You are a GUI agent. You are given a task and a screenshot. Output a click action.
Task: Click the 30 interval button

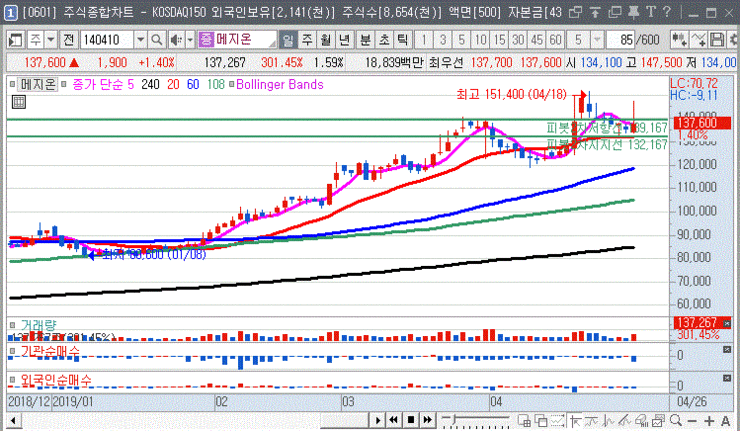point(518,40)
